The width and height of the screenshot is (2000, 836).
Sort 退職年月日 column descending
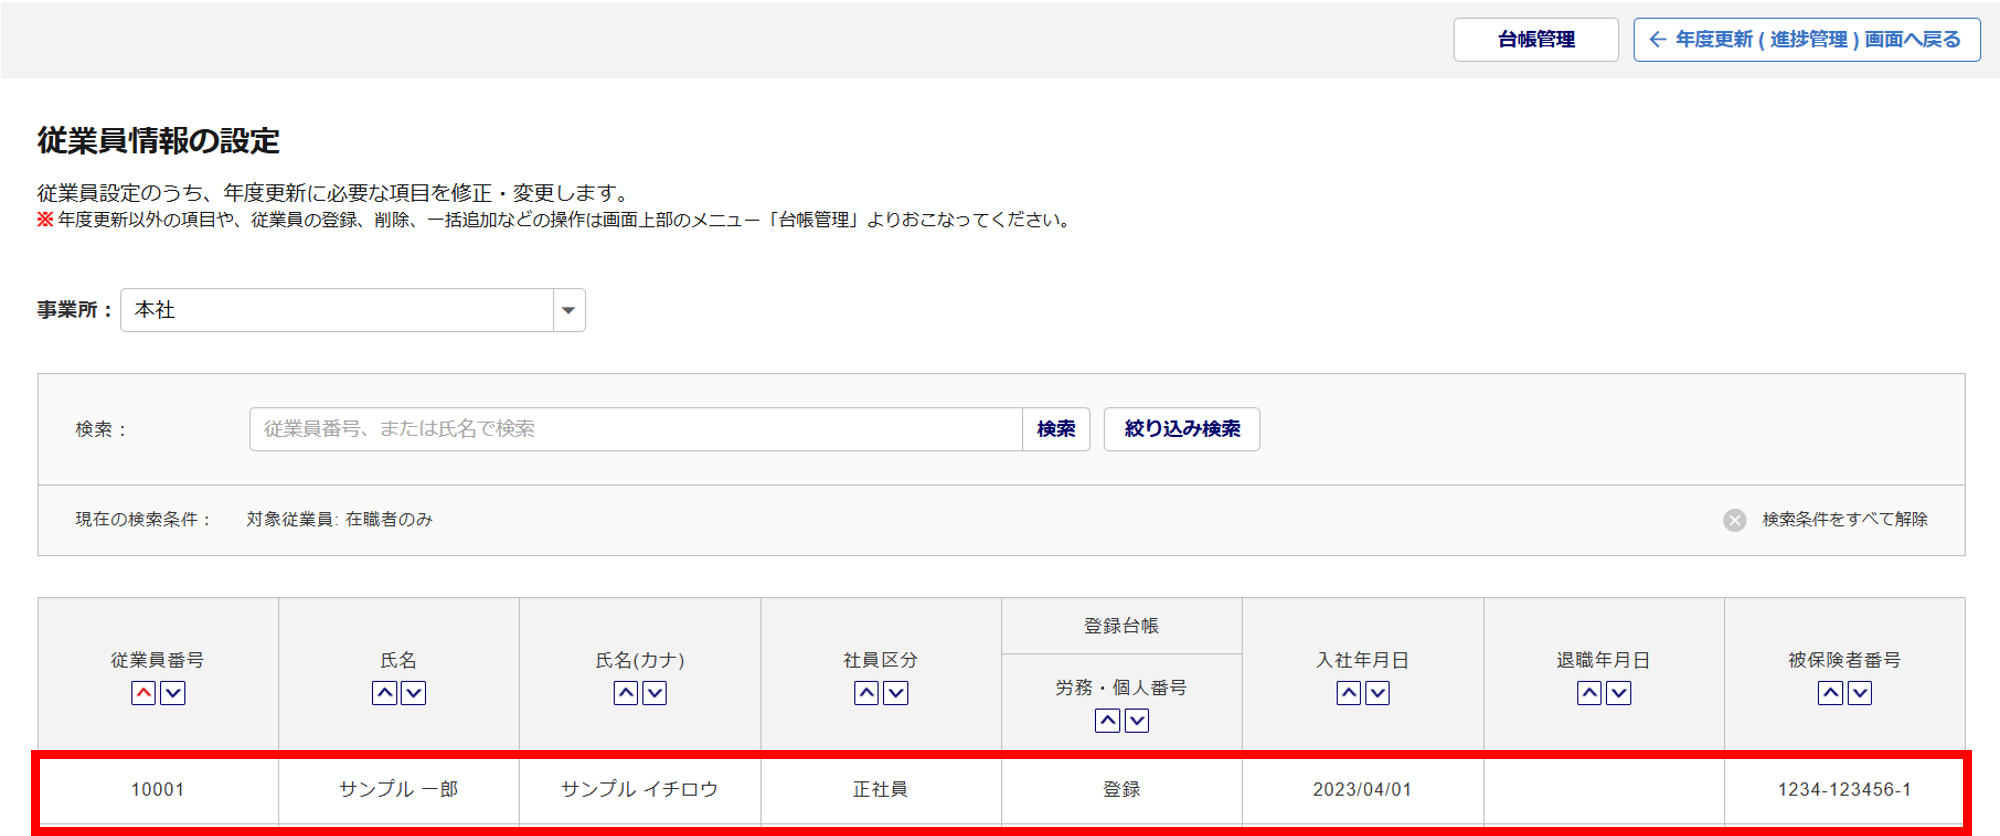(1619, 693)
